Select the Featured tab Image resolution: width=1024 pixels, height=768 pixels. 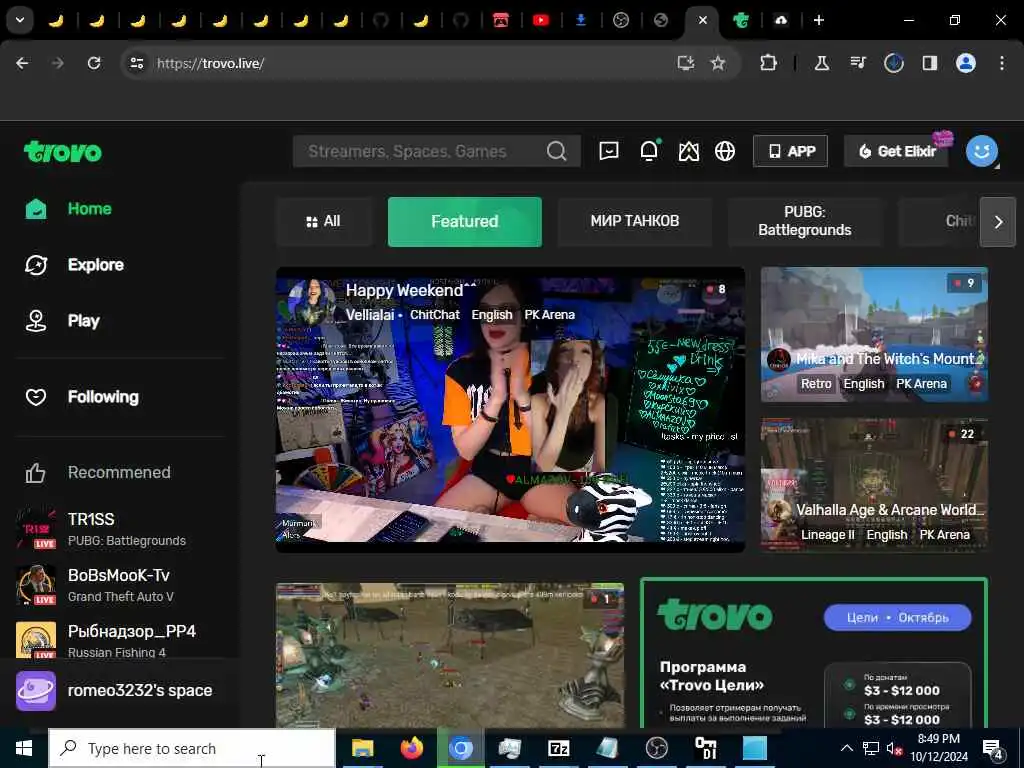click(464, 221)
